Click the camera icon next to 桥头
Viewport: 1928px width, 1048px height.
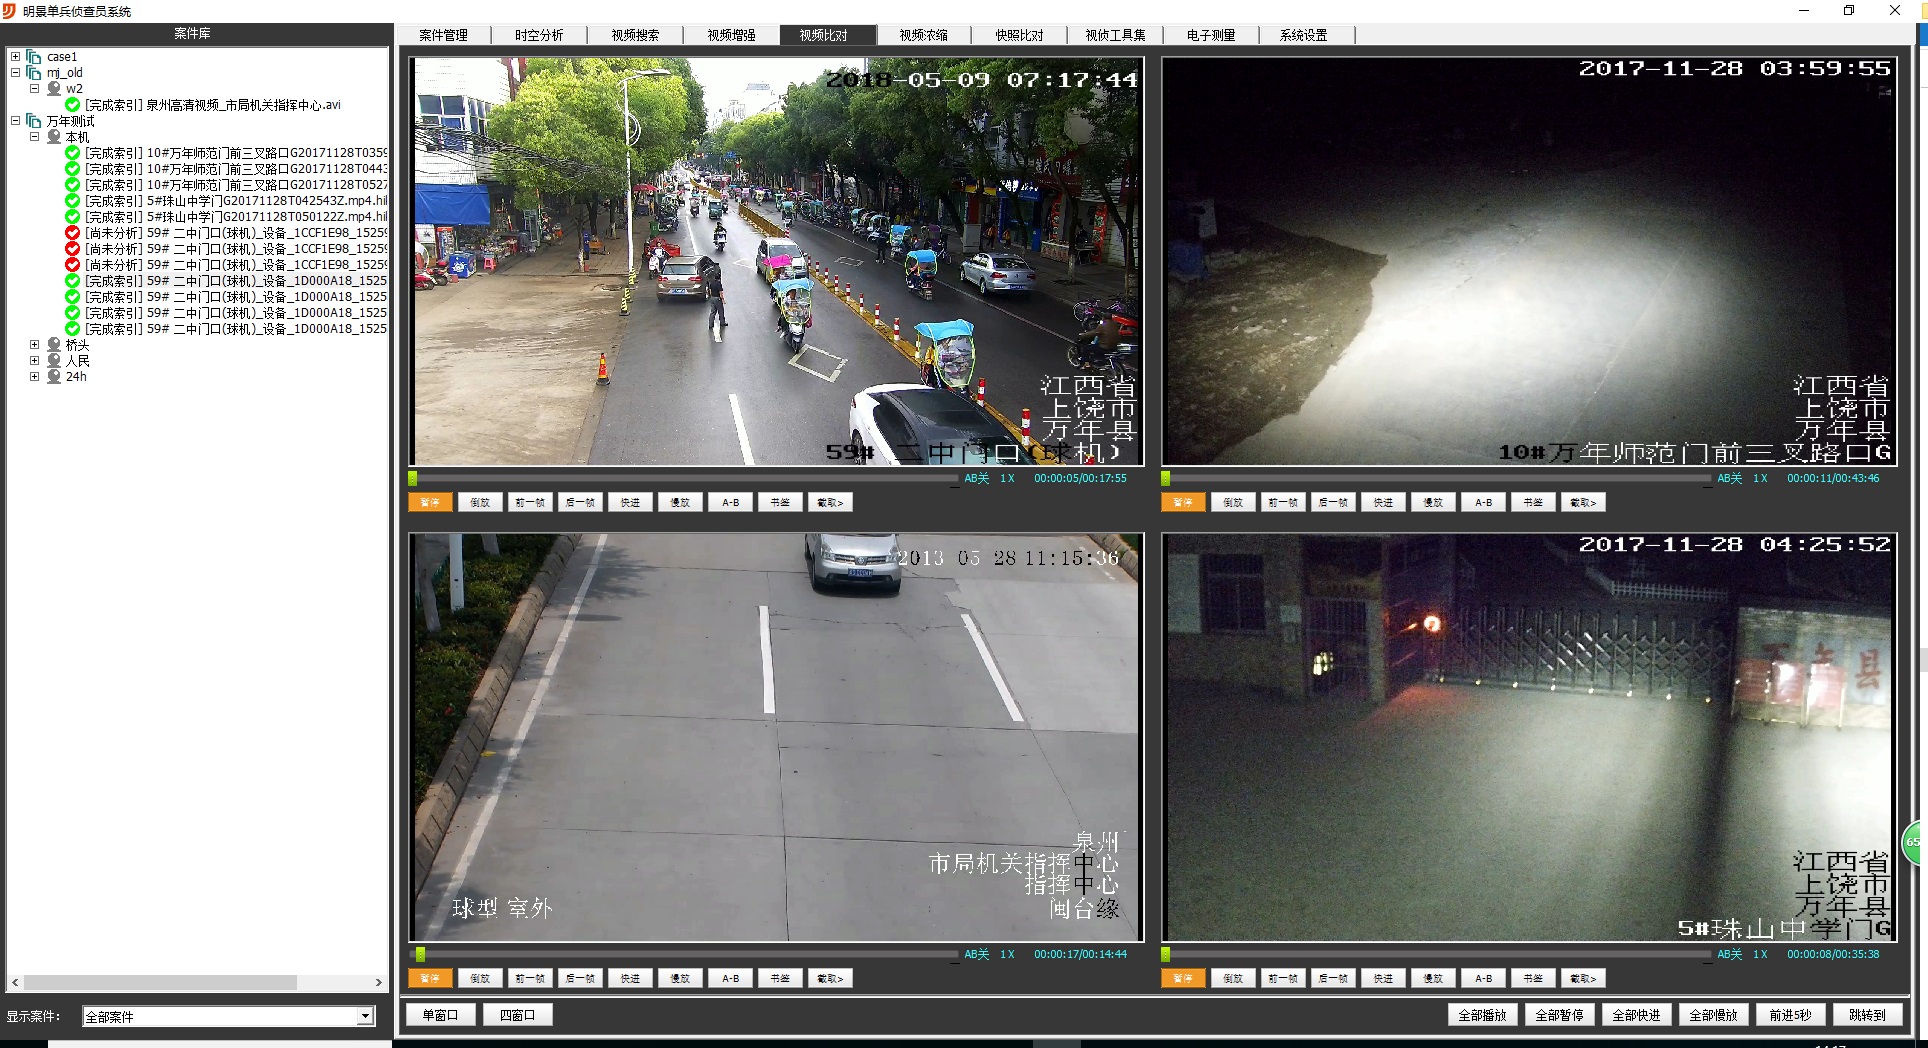[54, 345]
